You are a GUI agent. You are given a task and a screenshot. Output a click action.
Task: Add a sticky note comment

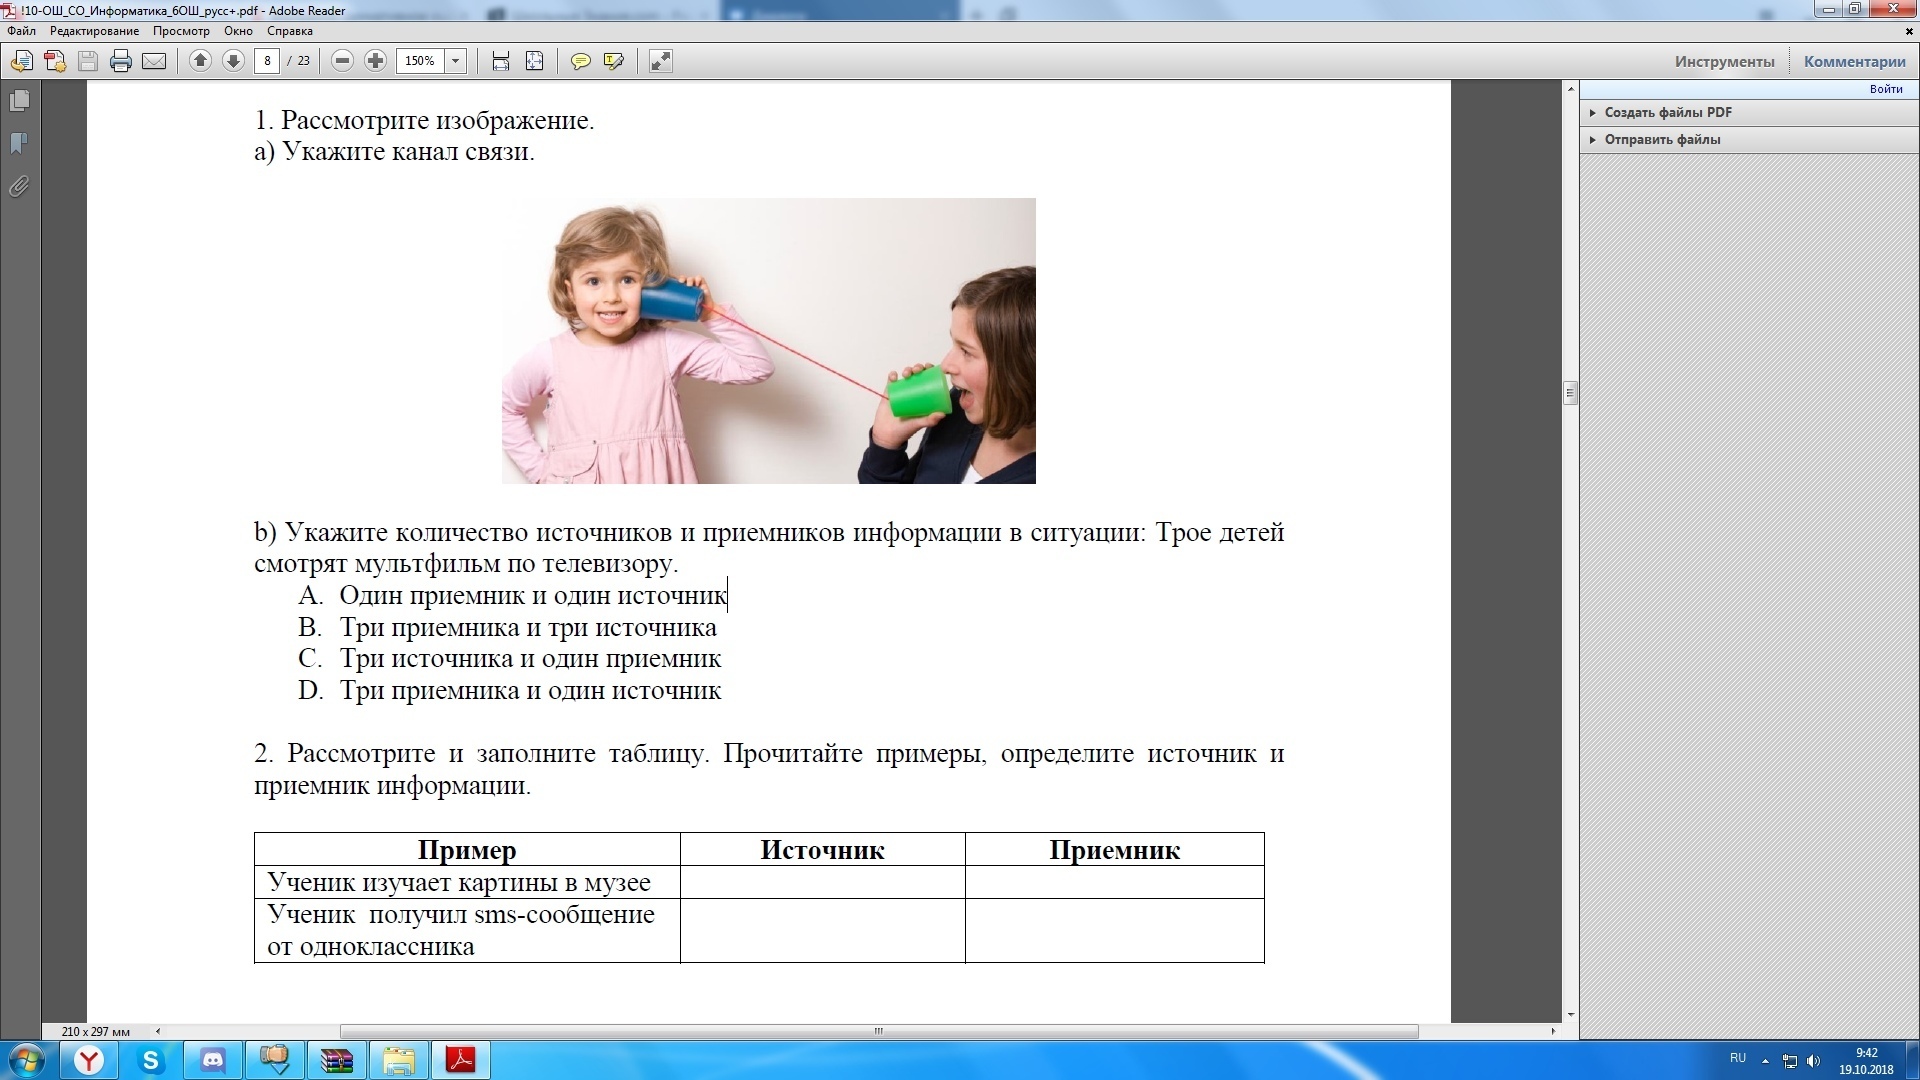(x=580, y=62)
